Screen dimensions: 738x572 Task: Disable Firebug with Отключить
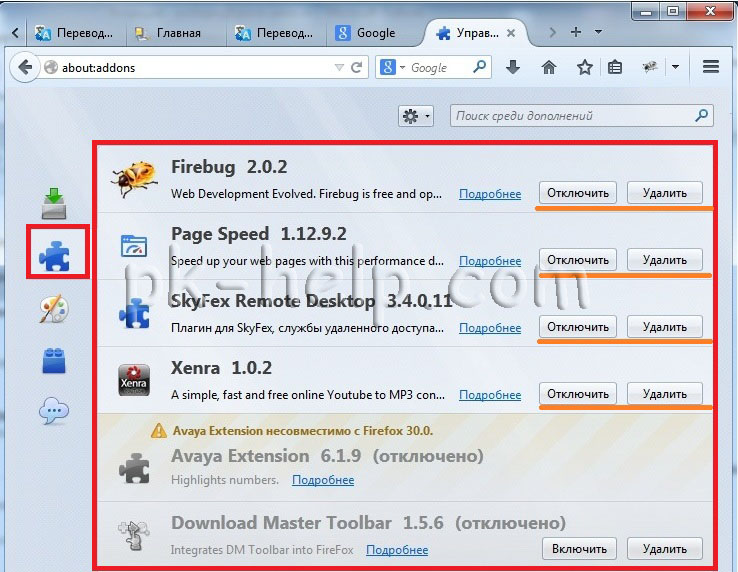(x=578, y=193)
